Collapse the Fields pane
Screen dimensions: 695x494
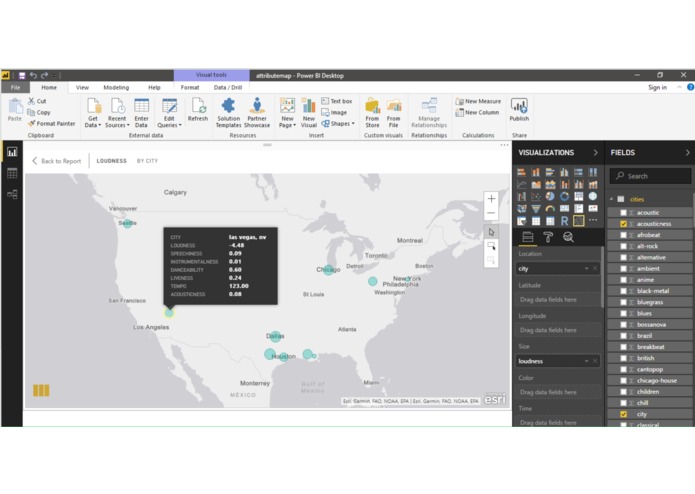(x=687, y=152)
